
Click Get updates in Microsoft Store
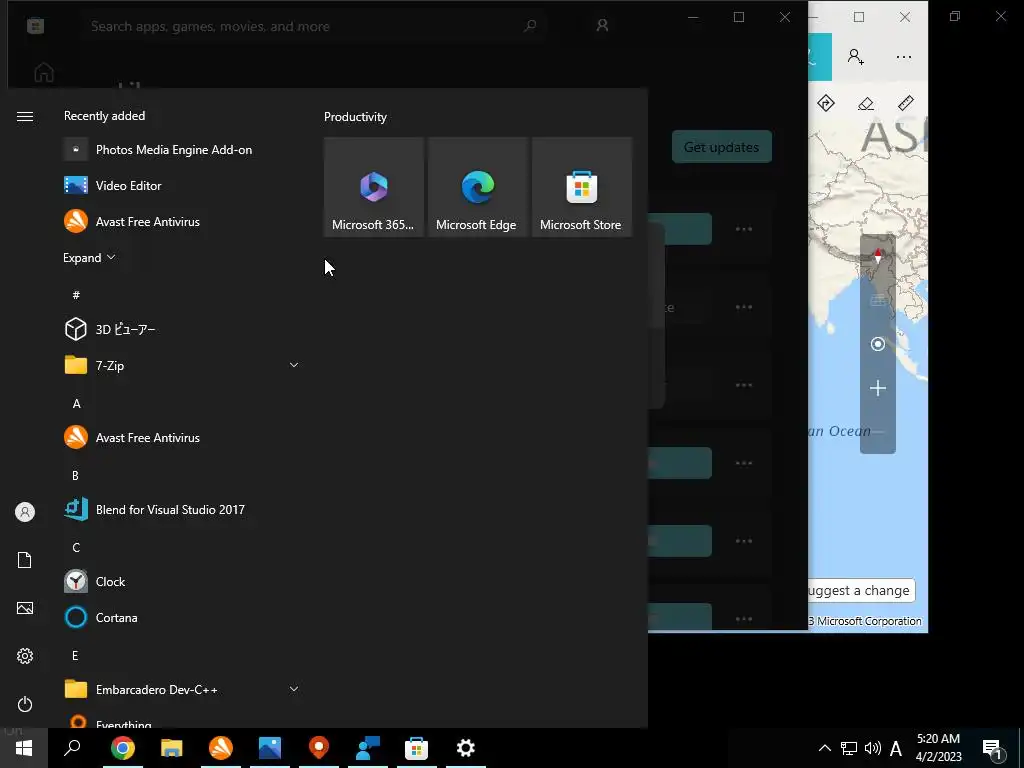(x=722, y=147)
